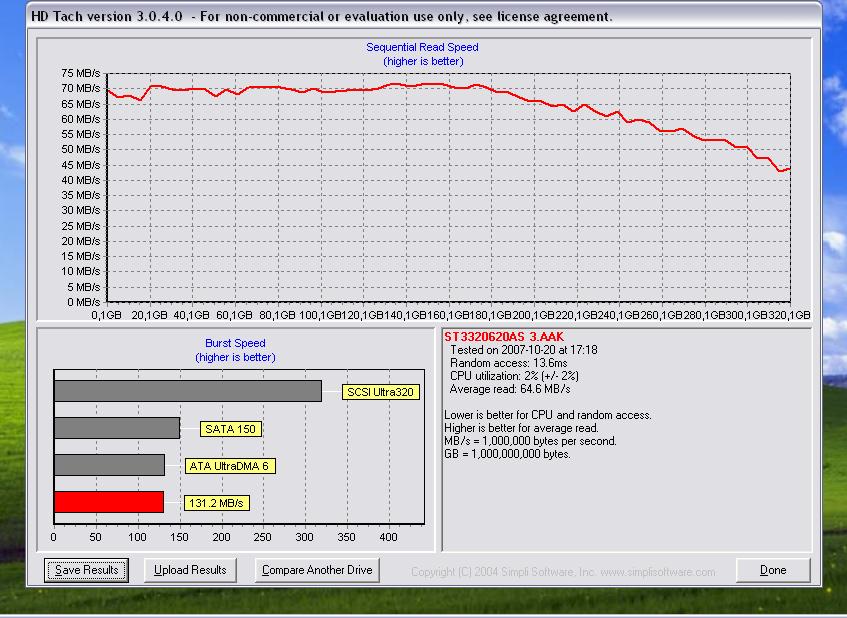Viewport: 847px width, 618px height.
Task: Click the ATA UltraDMA 6 yellow label
Action: coord(230,466)
